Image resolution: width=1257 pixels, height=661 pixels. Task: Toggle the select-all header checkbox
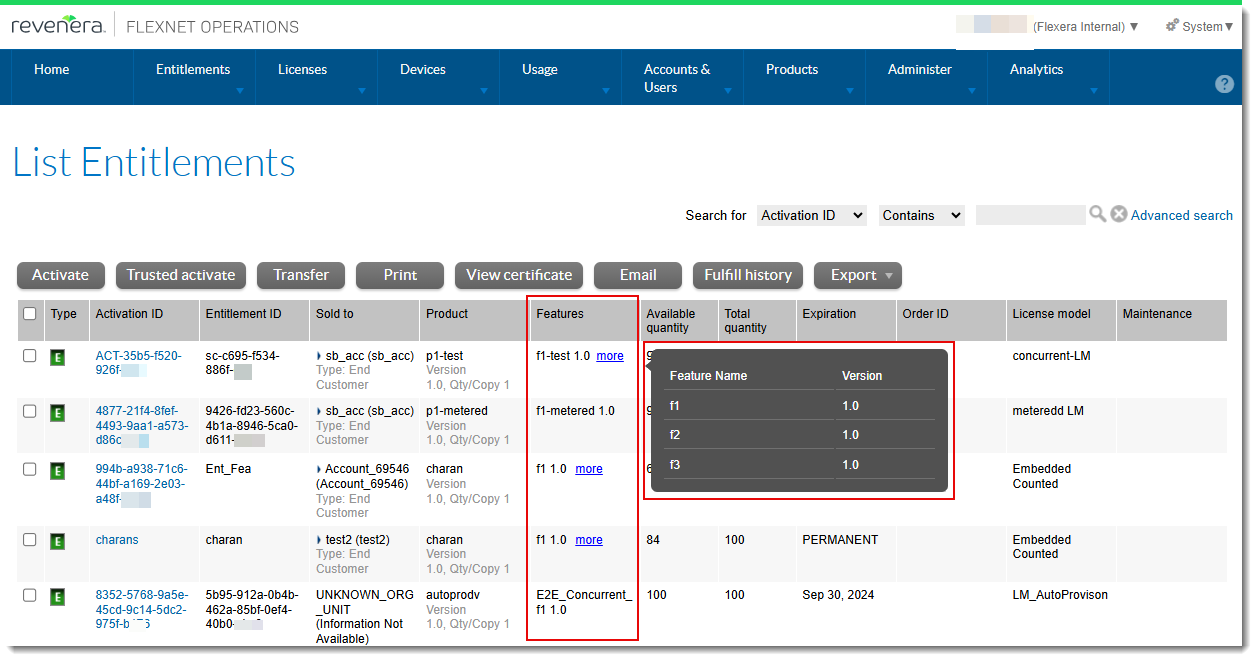(x=30, y=314)
